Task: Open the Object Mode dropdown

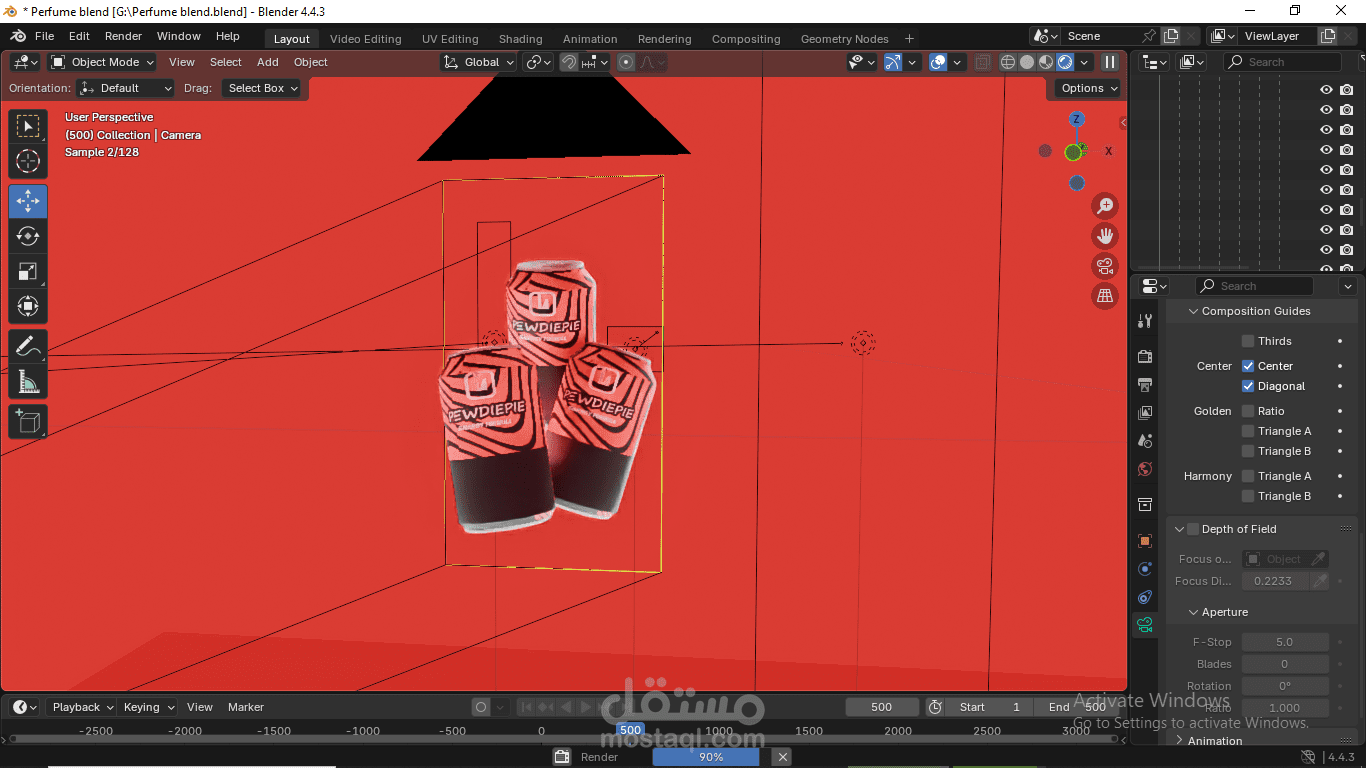Action: [103, 62]
